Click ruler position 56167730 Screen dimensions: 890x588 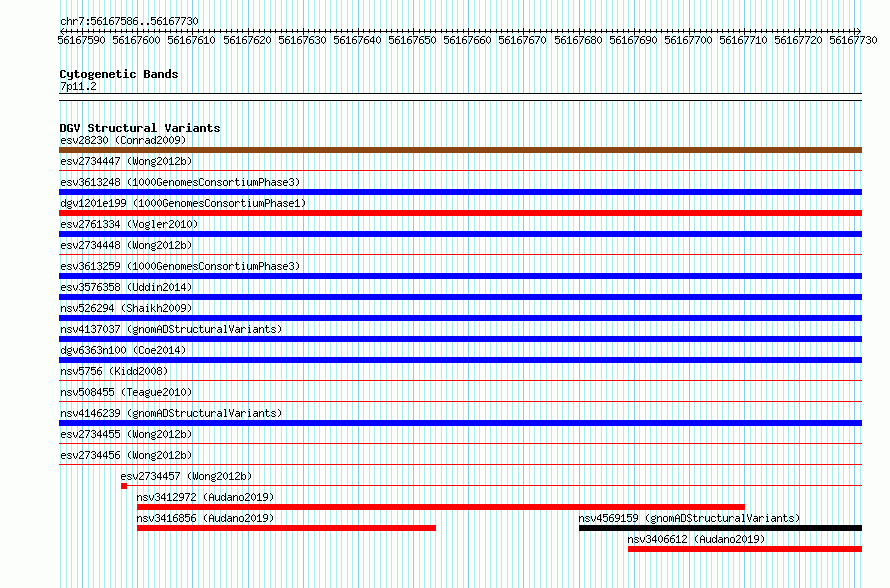[x=853, y=40]
